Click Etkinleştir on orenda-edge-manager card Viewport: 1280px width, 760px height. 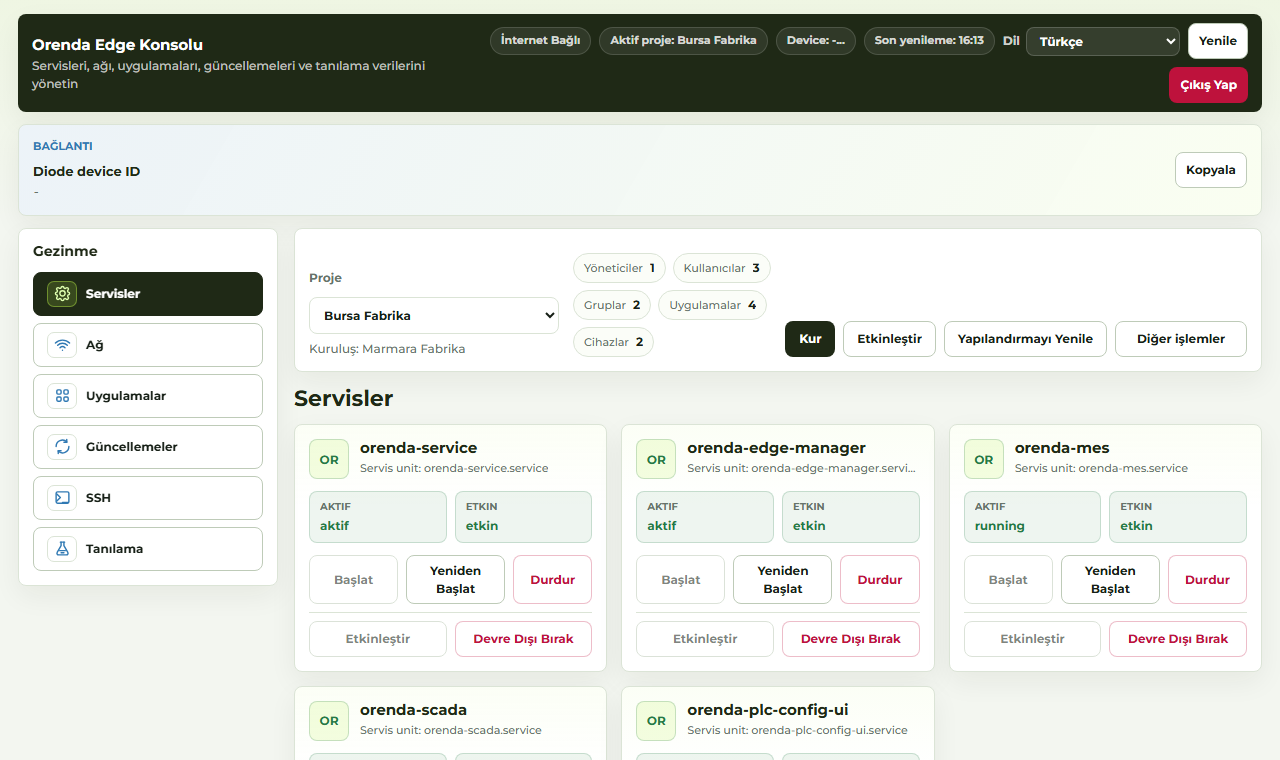point(705,639)
